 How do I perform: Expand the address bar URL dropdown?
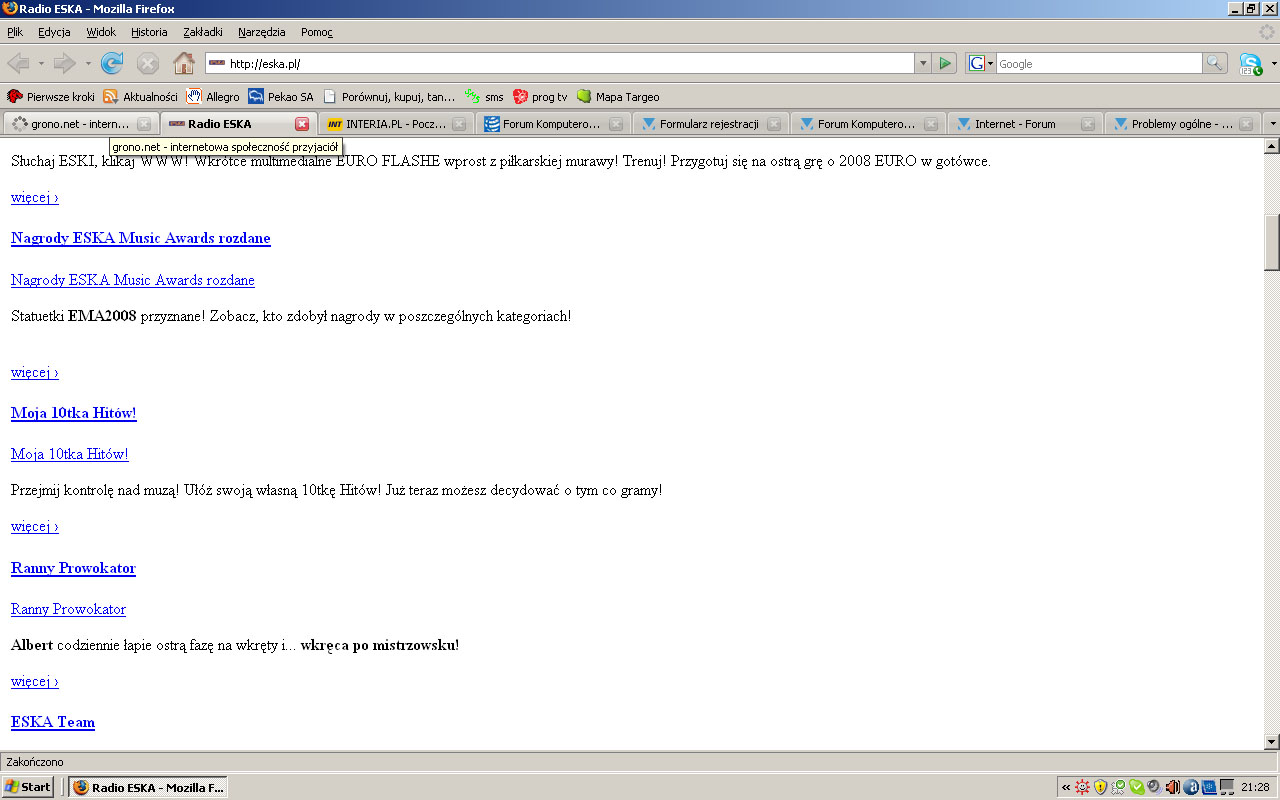(922, 64)
